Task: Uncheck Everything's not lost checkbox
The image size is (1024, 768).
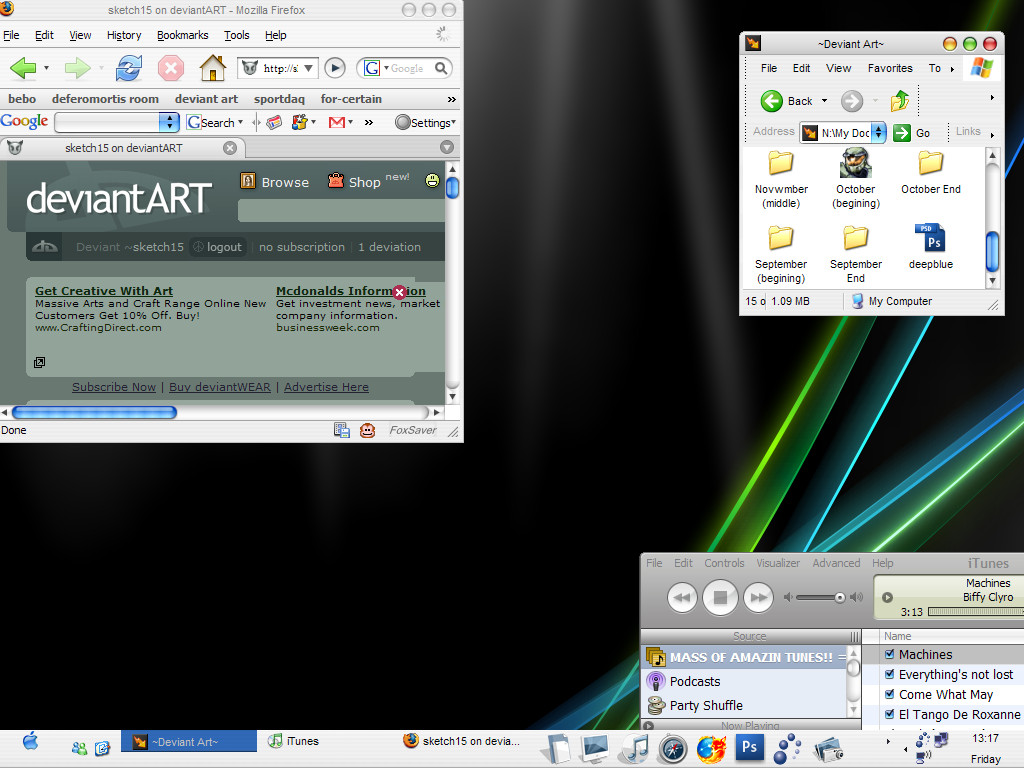Action: tap(889, 674)
